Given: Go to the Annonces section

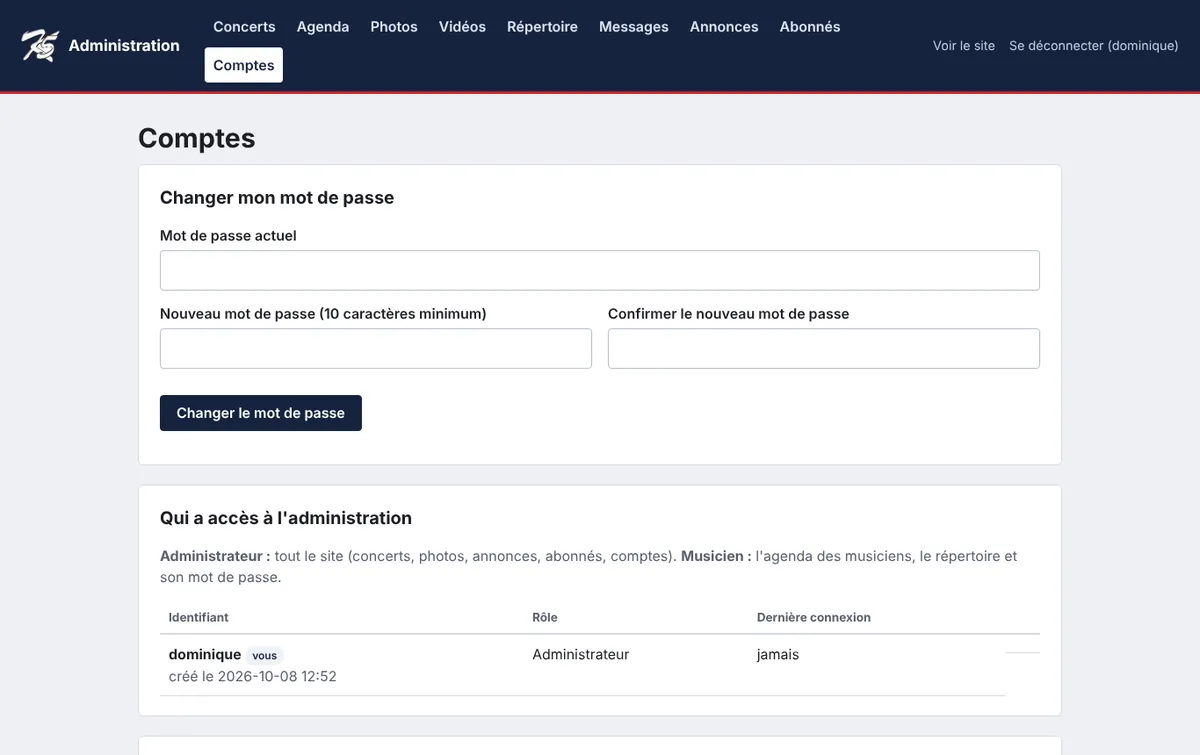Looking at the screenshot, I should (x=724, y=27).
